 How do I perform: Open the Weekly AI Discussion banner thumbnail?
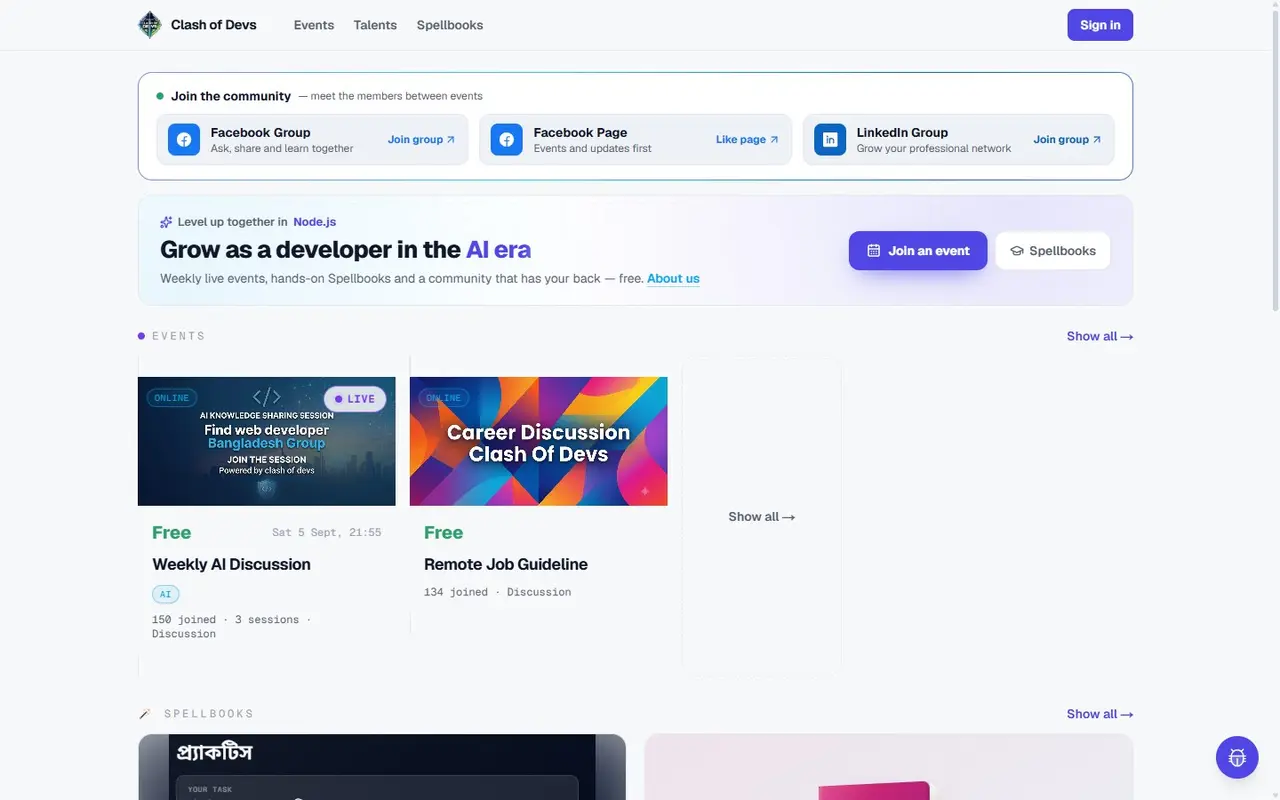267,441
